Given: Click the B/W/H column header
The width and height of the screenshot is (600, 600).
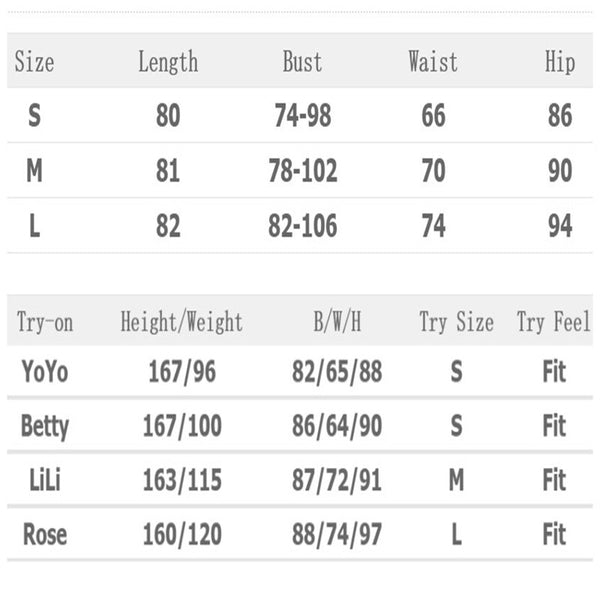Looking at the screenshot, I should (337, 322).
